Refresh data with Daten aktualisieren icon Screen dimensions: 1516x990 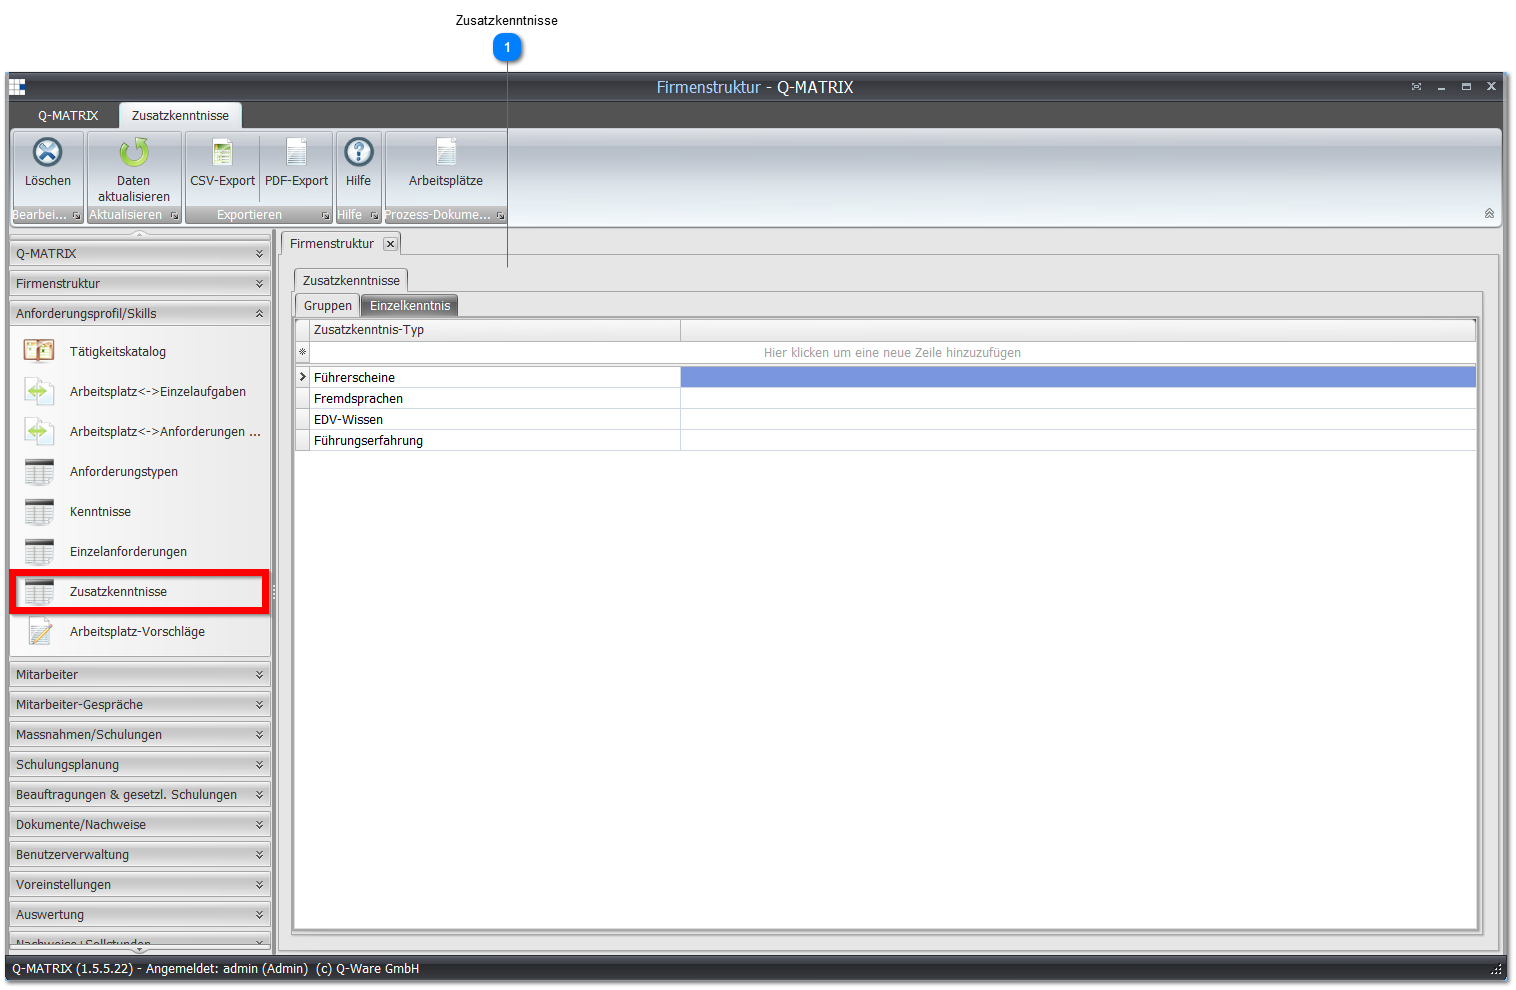click(x=133, y=152)
